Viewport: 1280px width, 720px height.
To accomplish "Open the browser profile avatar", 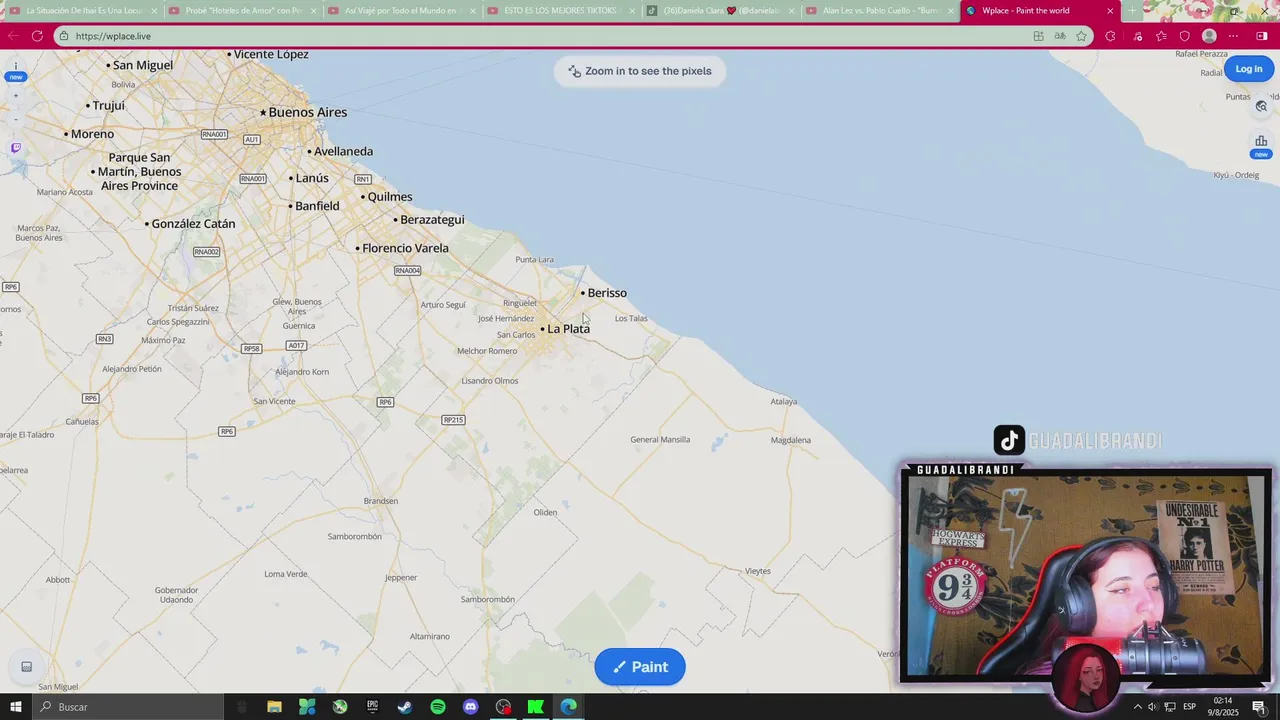I will [1209, 36].
